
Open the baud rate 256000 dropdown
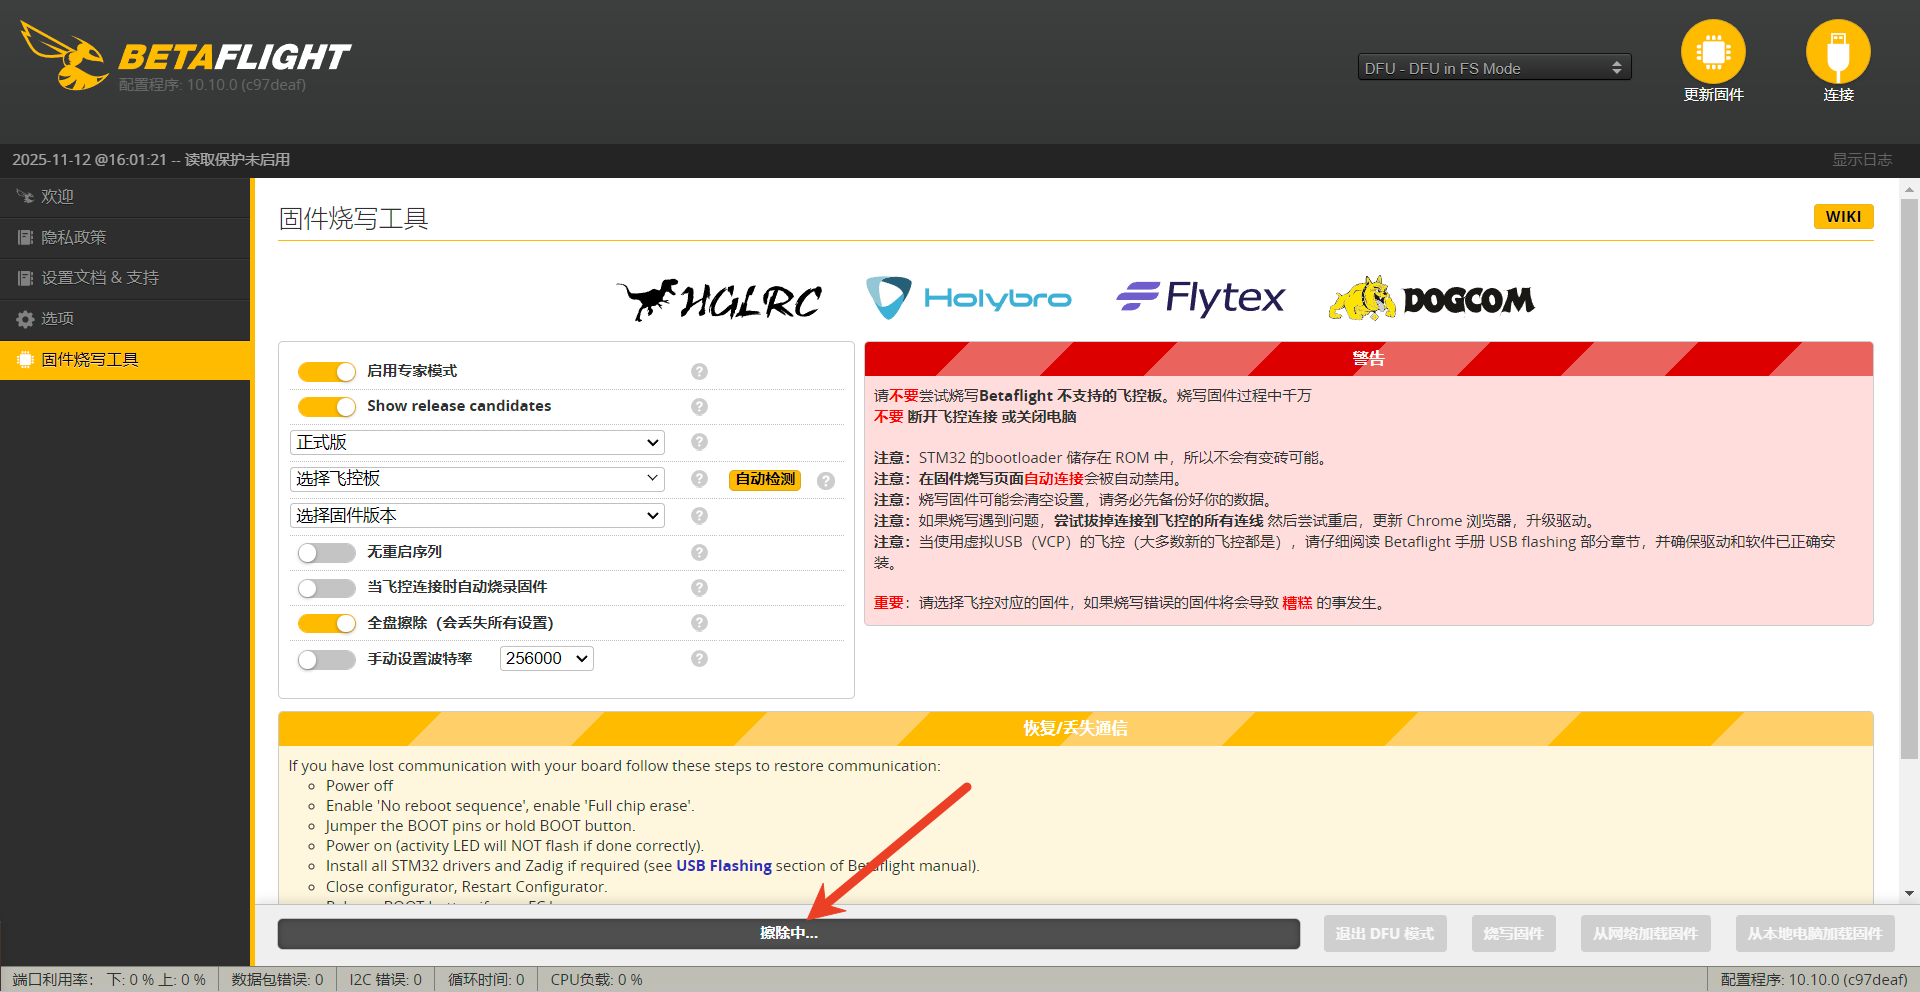coord(546,659)
